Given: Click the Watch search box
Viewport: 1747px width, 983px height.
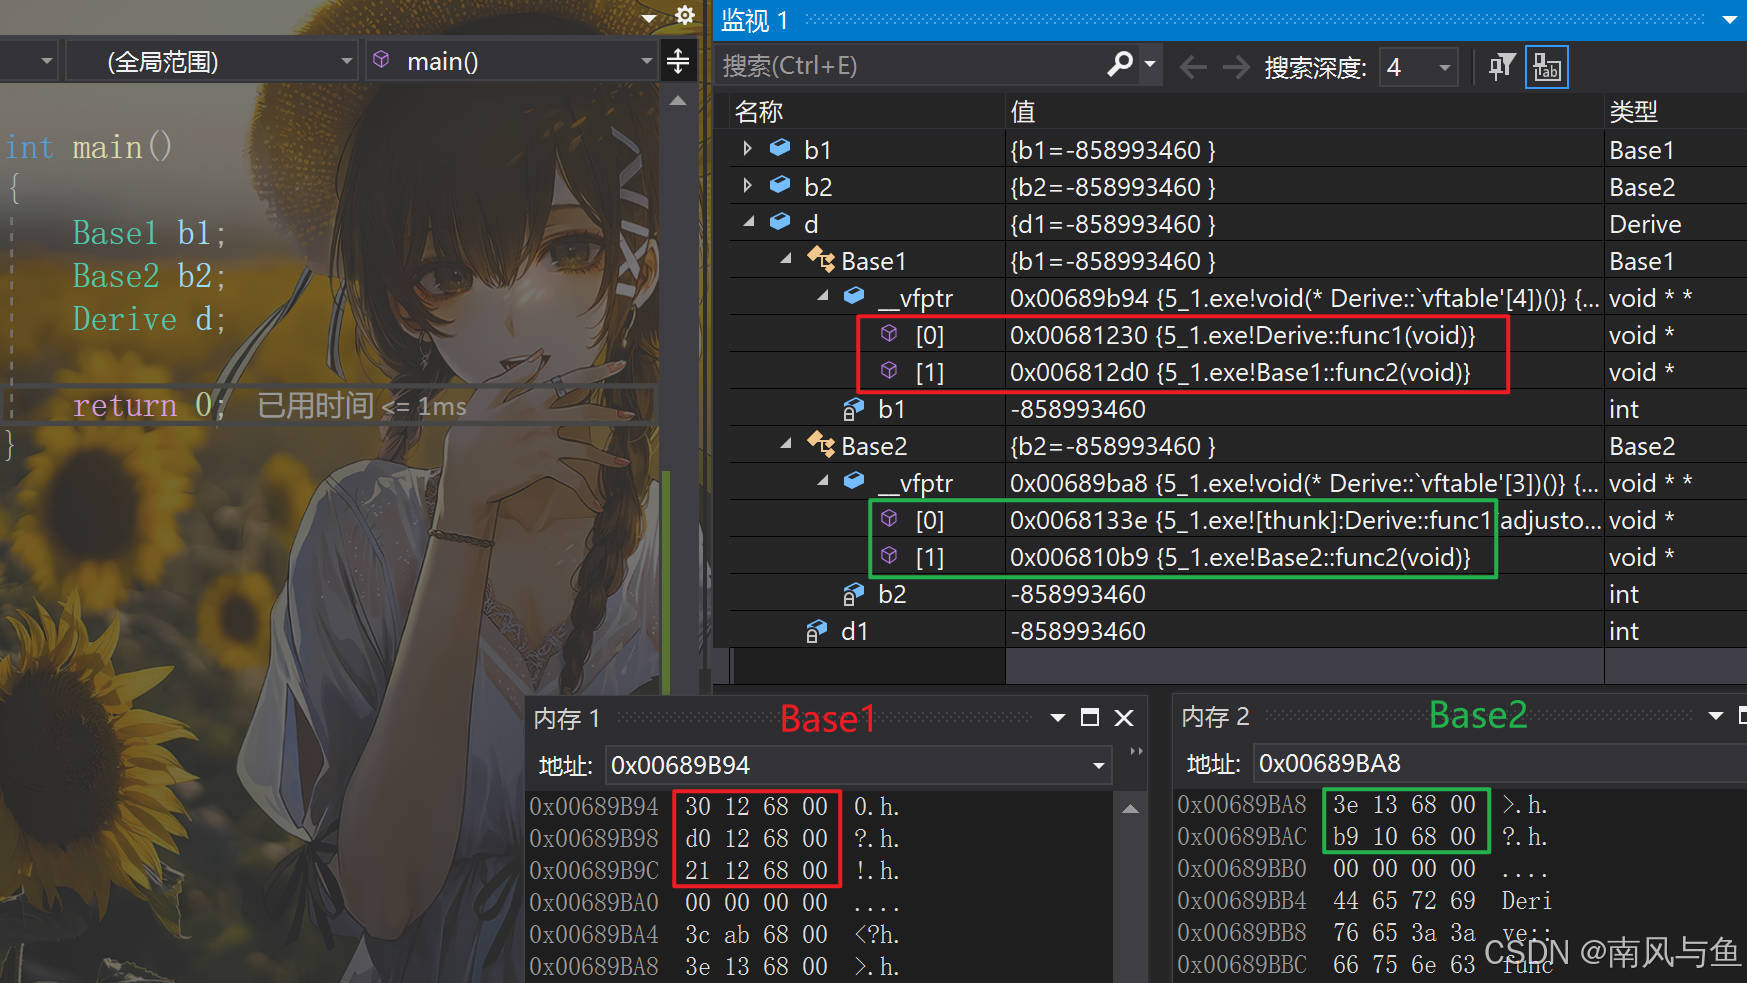Looking at the screenshot, I should pos(910,66).
